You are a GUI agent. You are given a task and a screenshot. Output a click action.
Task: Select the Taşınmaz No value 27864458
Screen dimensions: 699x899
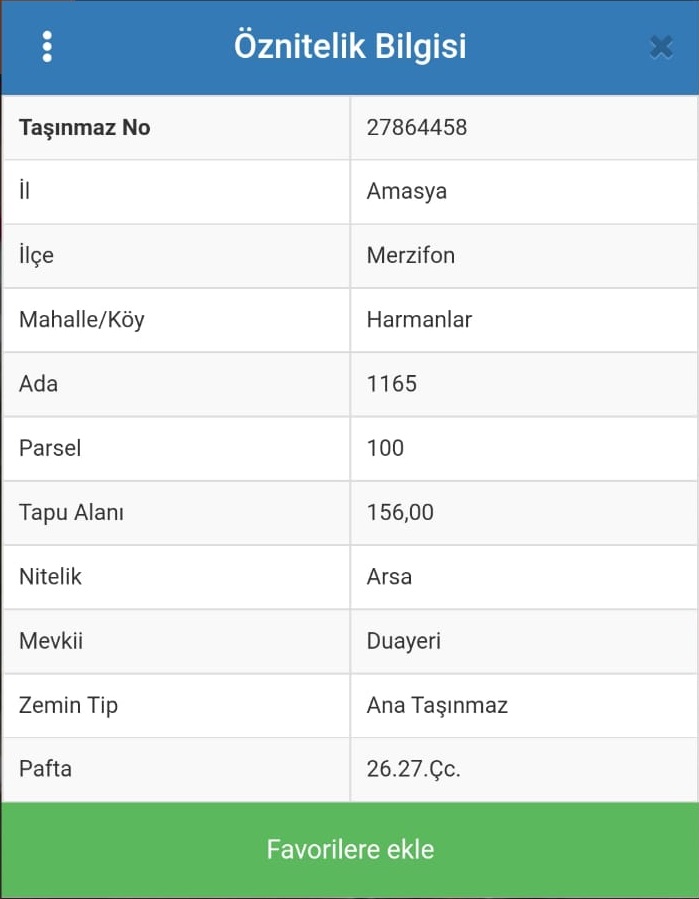417,127
